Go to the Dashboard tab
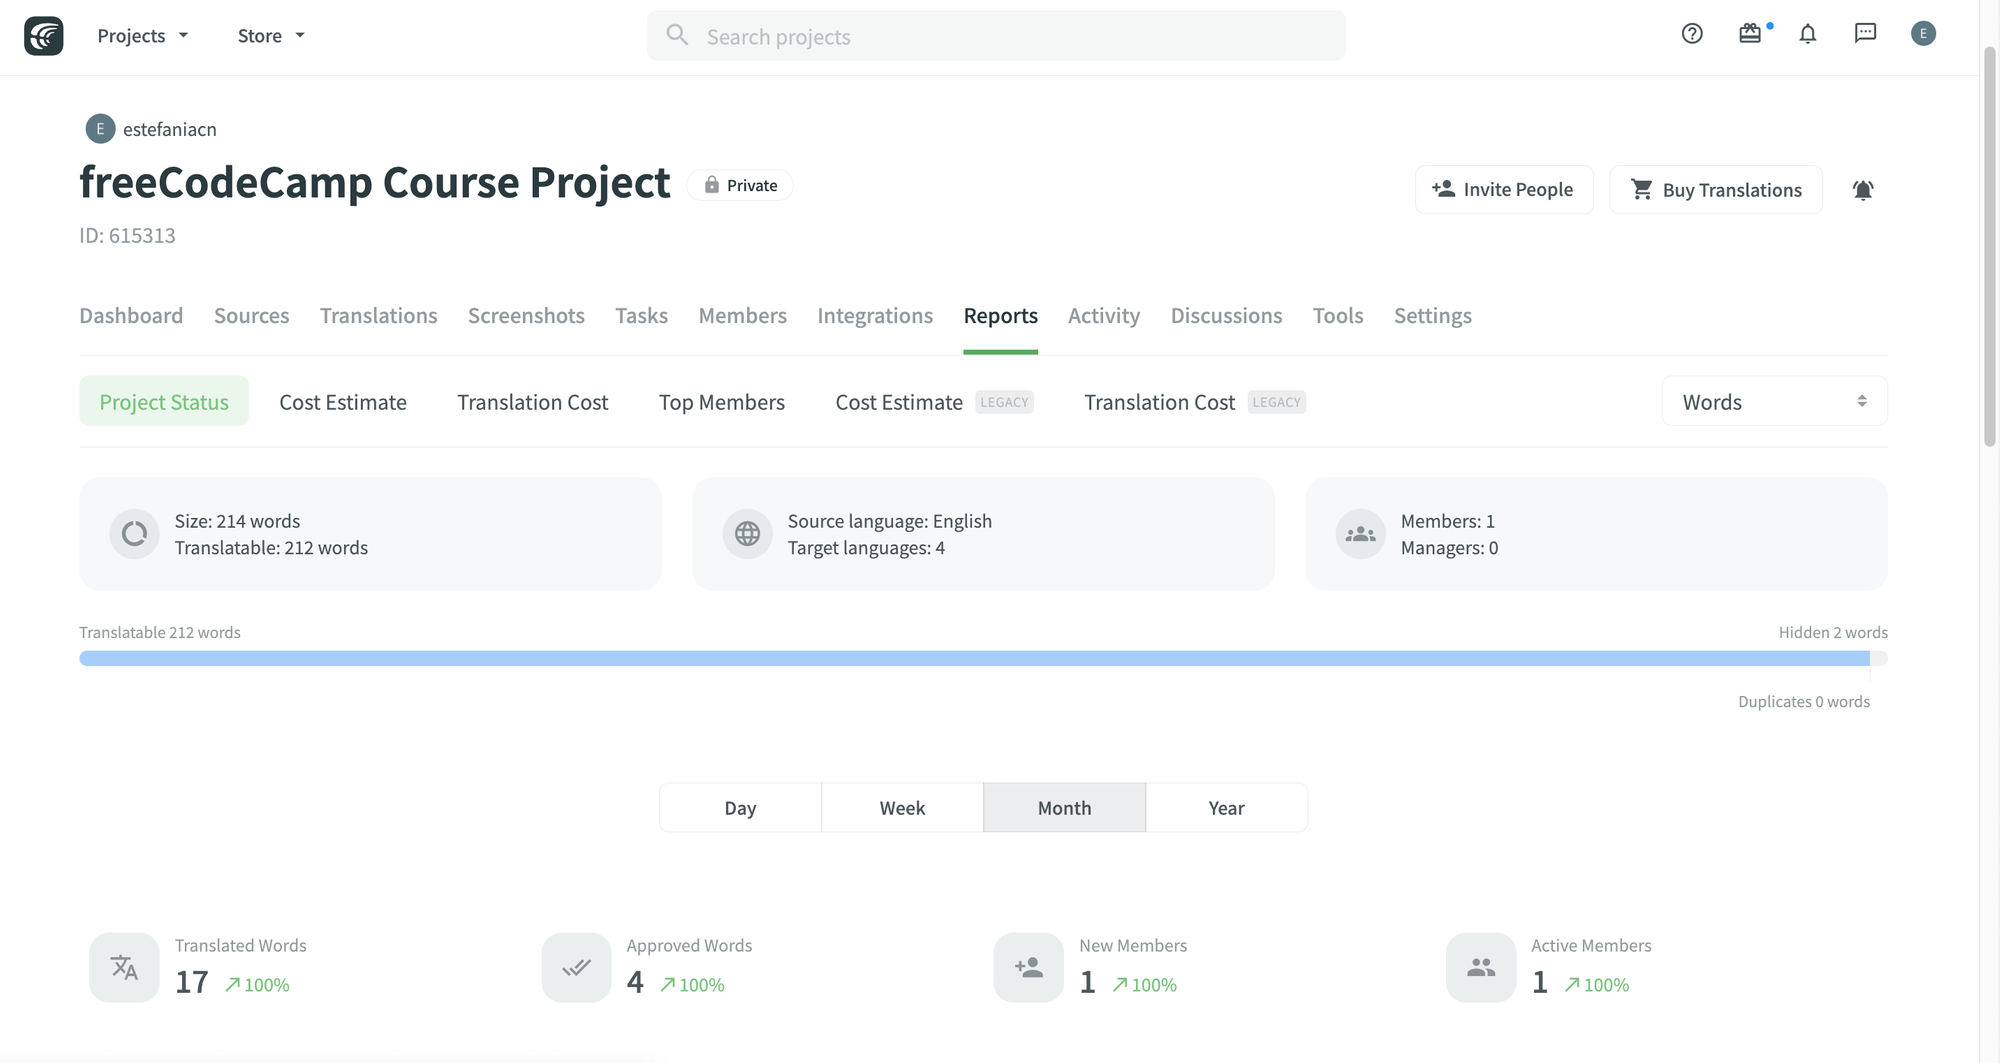 pos(131,316)
